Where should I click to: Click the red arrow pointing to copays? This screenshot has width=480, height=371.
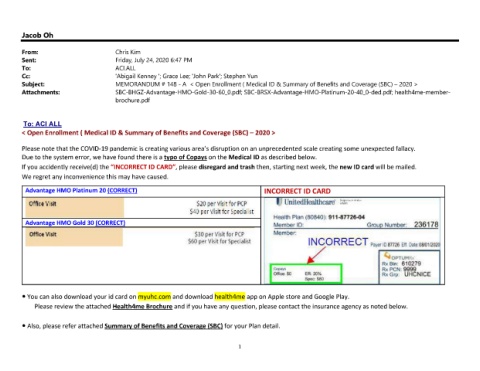click(316, 255)
